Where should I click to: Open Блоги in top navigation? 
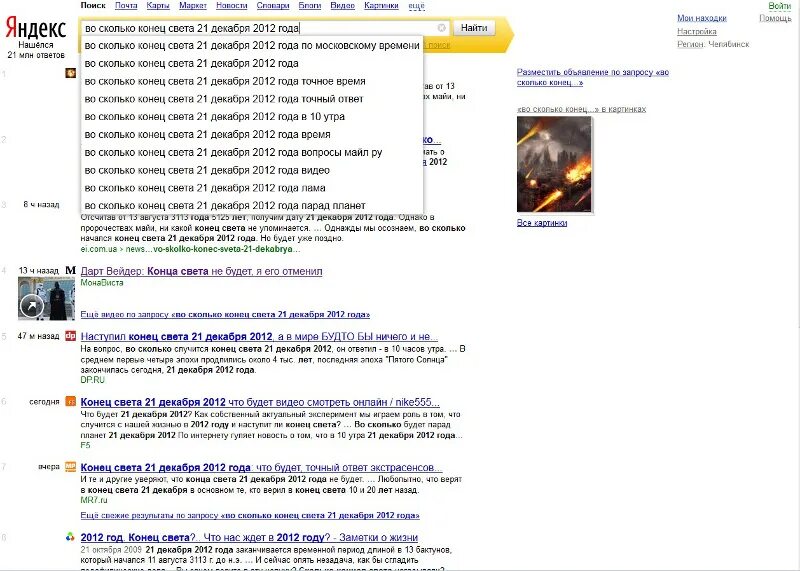[310, 6]
